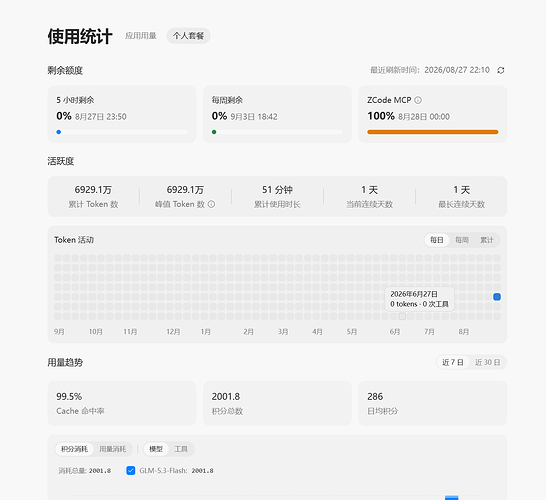Switch Token activity to 每周 view
This screenshot has height=500, width=546.
[x=462, y=240]
